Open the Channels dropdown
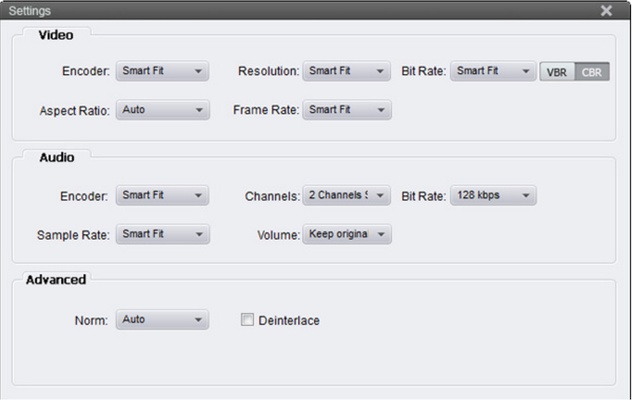633x400 pixels. 346,195
